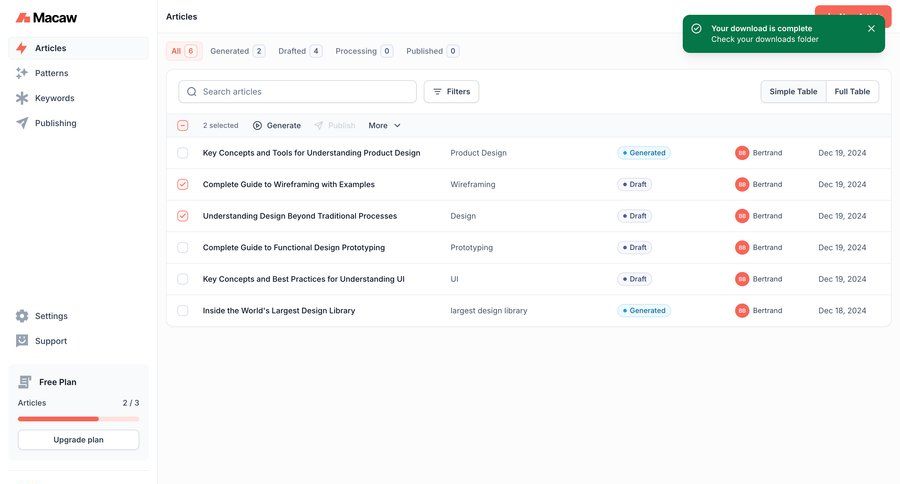Click the Prototyping keyword cell
The width and height of the screenshot is (900, 484).
tap(471, 247)
